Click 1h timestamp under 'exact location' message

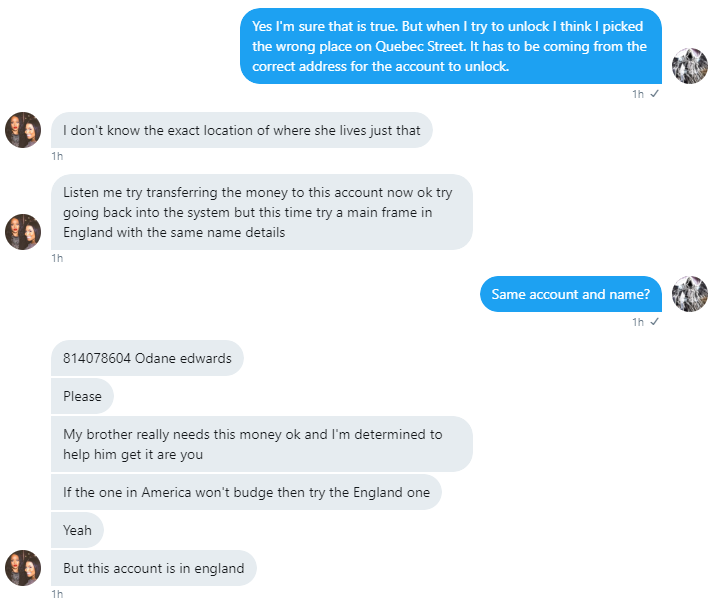point(57,156)
